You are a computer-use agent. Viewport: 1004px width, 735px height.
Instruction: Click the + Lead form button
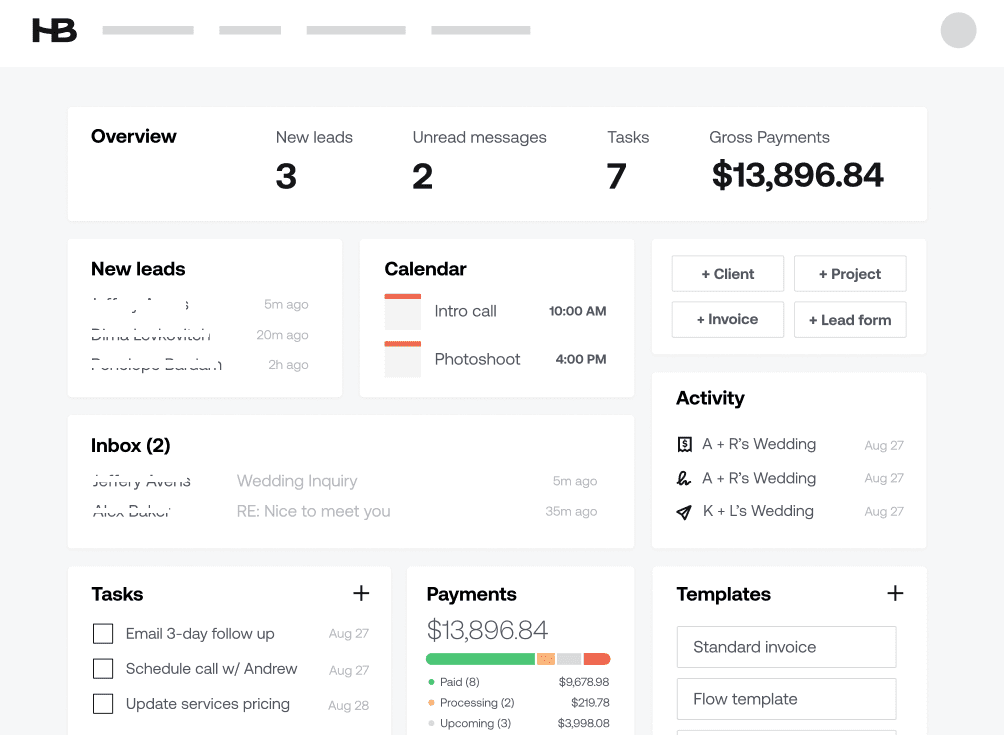pos(850,319)
